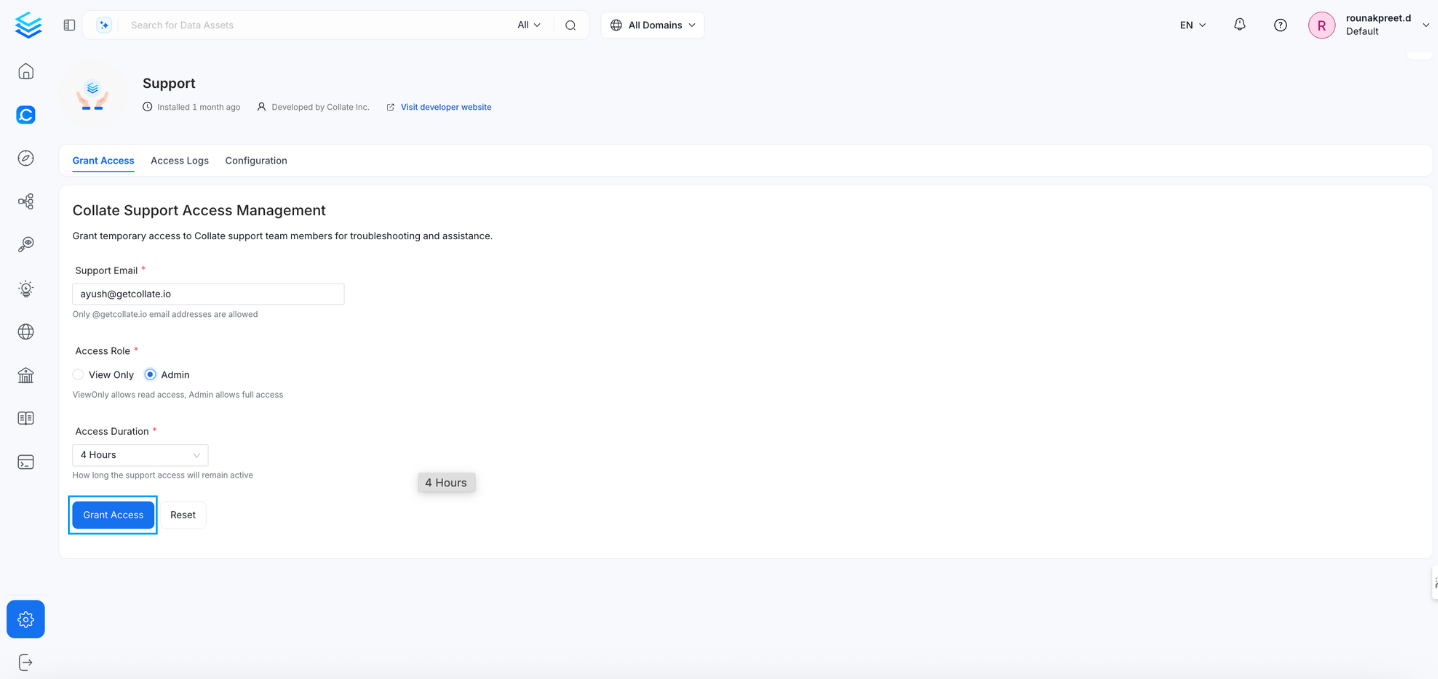1438x679 pixels.
Task: Go to Home in sidebar
Action: point(26,71)
